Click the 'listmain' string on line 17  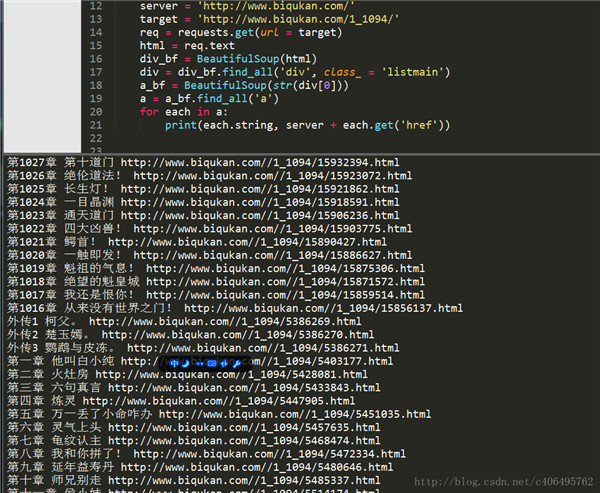click(x=412, y=72)
